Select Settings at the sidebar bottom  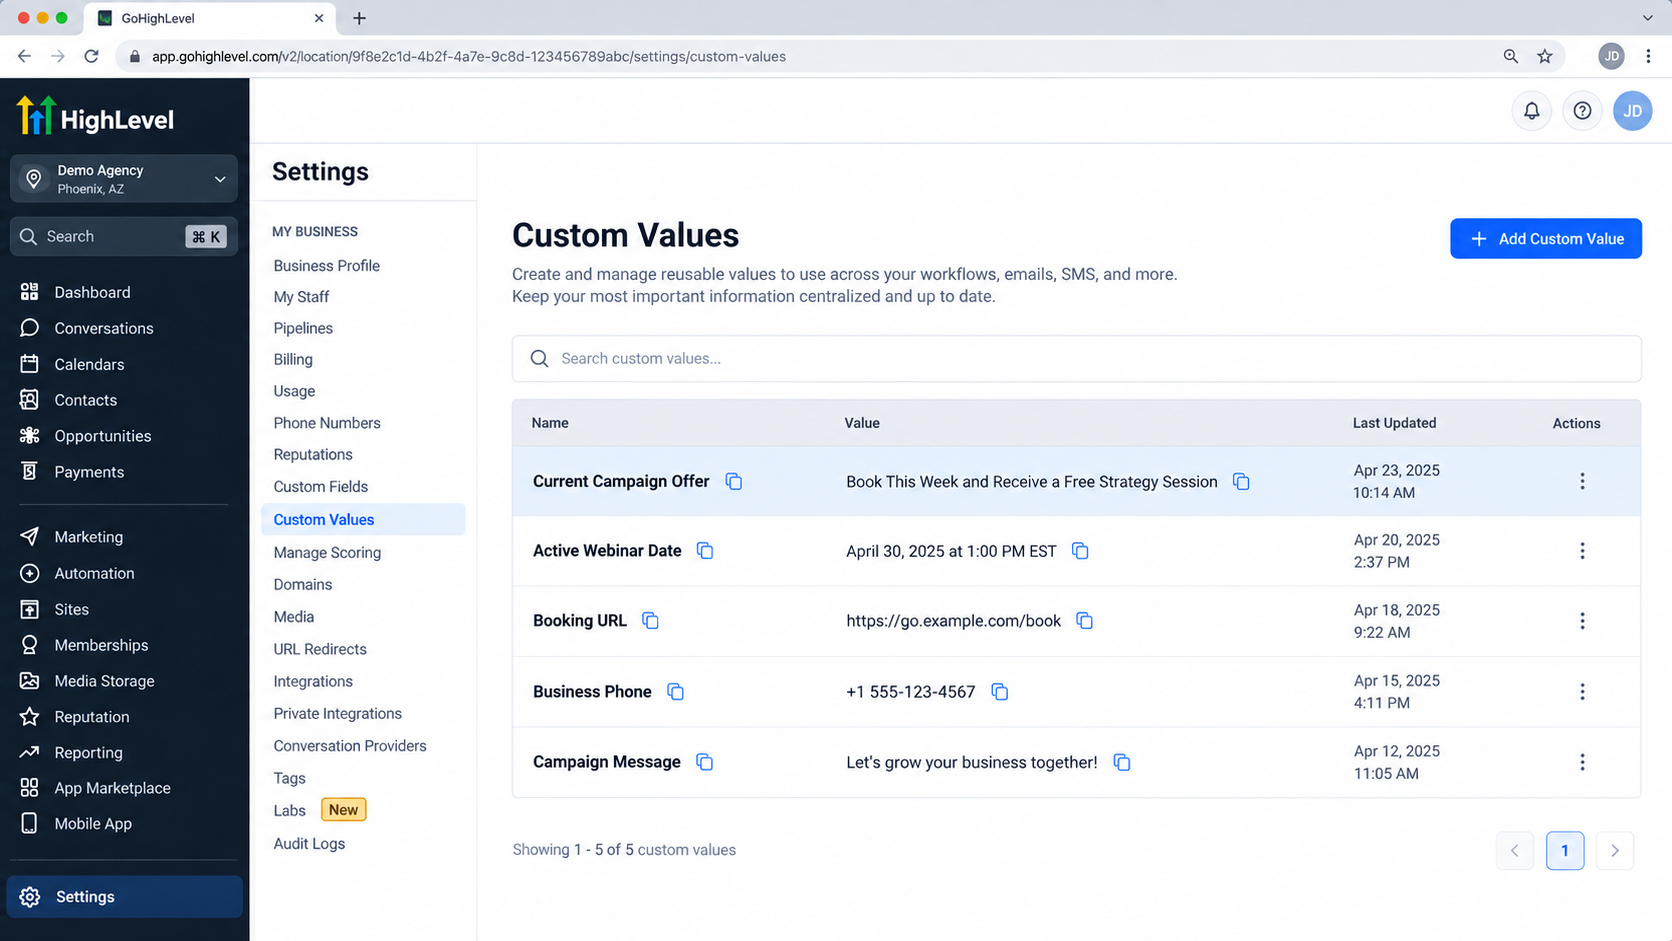(x=124, y=897)
